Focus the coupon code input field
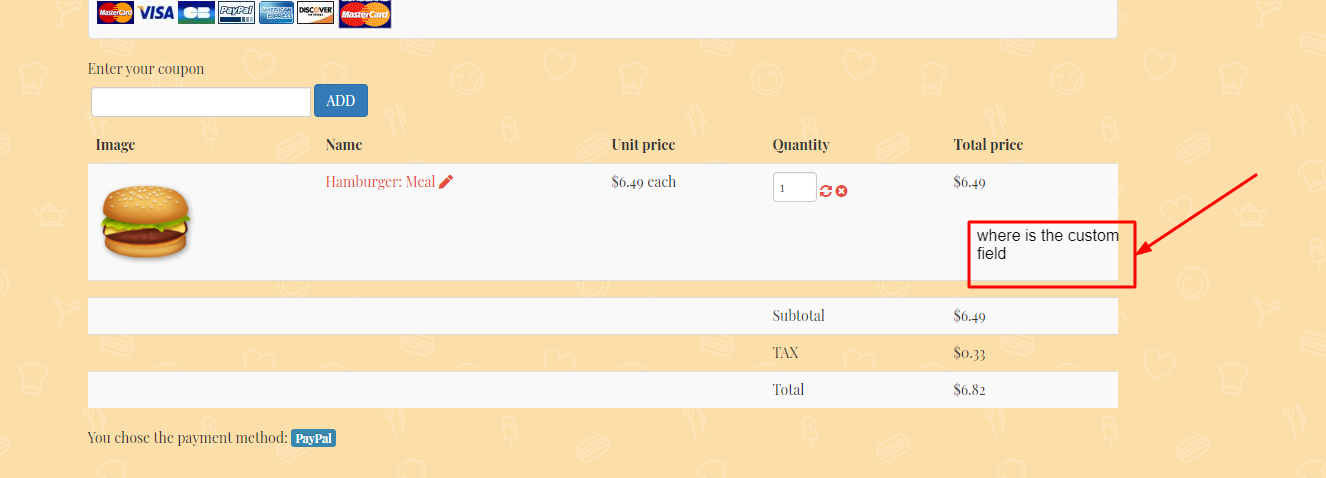This screenshot has height=478, width=1326. point(201,102)
